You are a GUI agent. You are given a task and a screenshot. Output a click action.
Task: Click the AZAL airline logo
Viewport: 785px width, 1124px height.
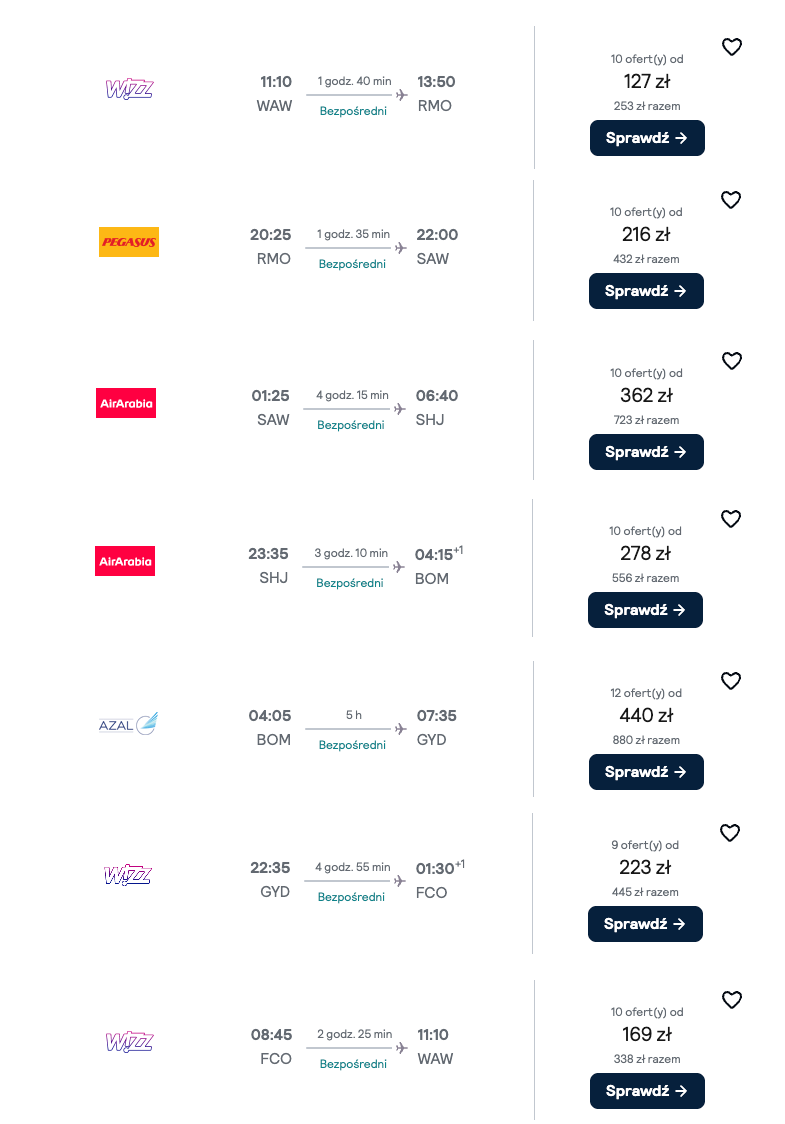click(x=128, y=724)
